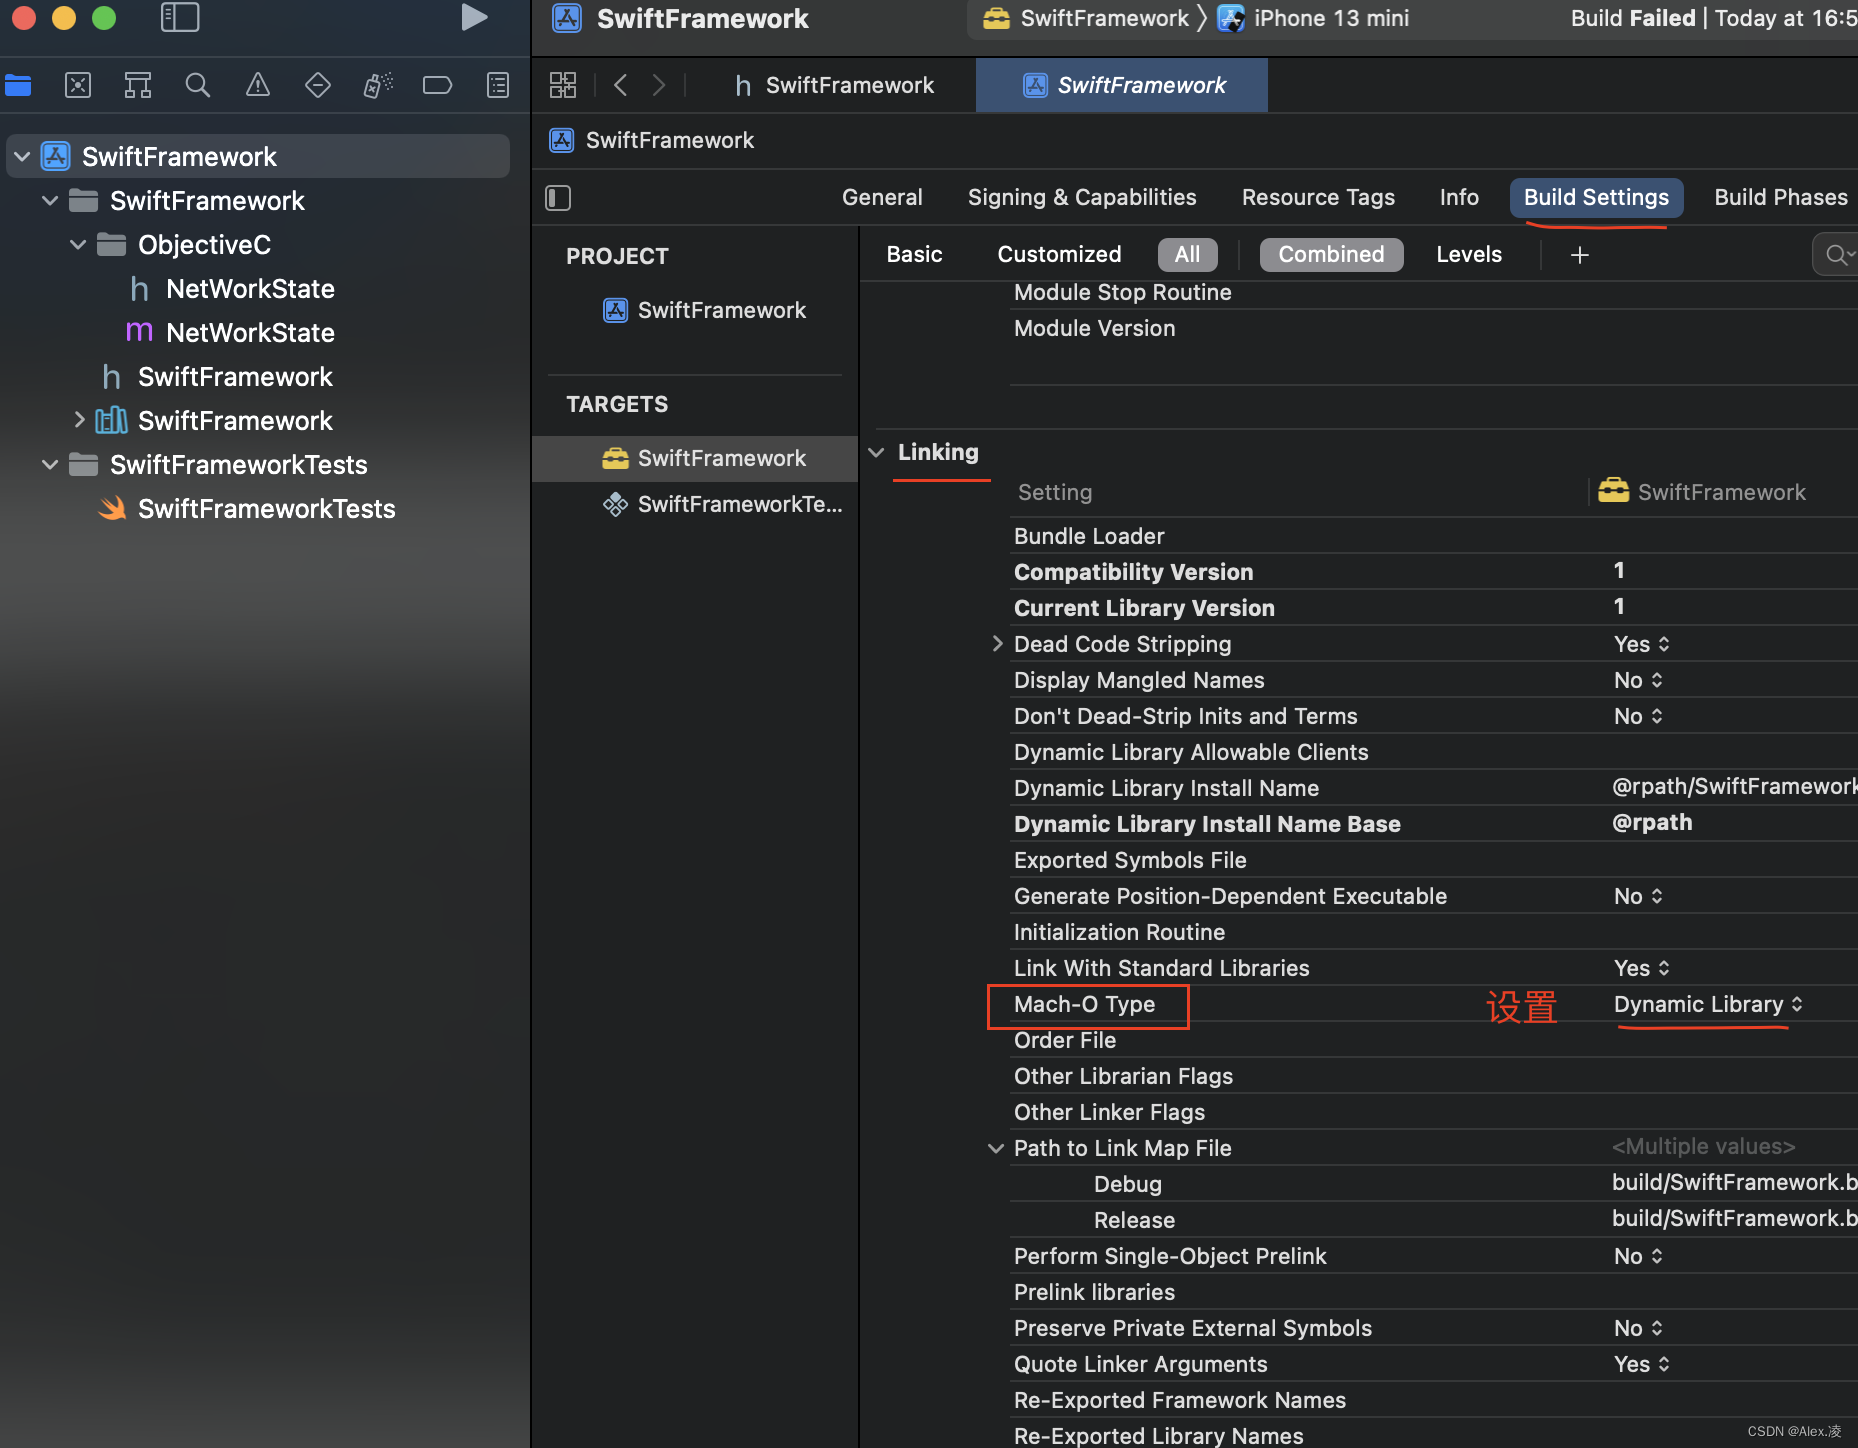Collapse the Linking section
Viewport: 1858px width, 1448px height.
coord(877,453)
